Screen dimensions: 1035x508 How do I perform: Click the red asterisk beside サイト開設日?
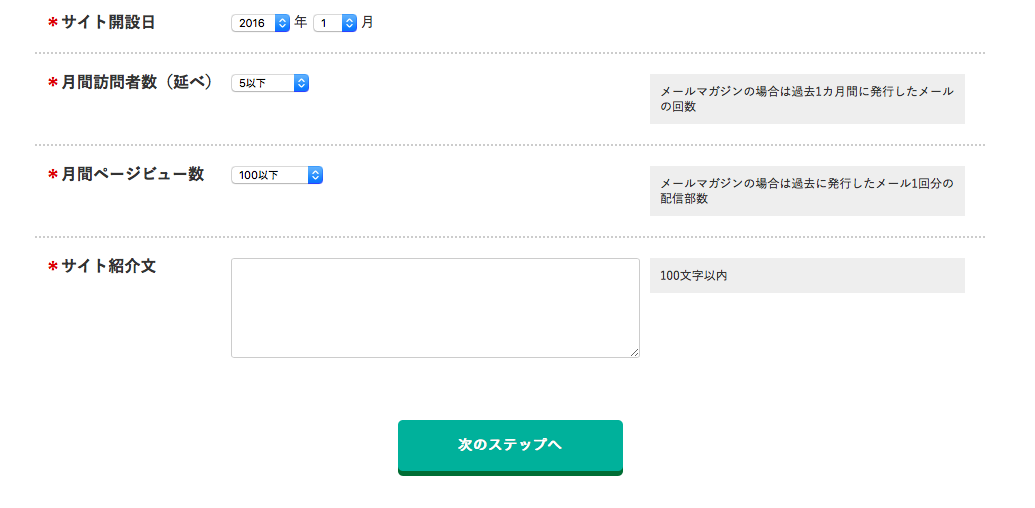click(53, 22)
